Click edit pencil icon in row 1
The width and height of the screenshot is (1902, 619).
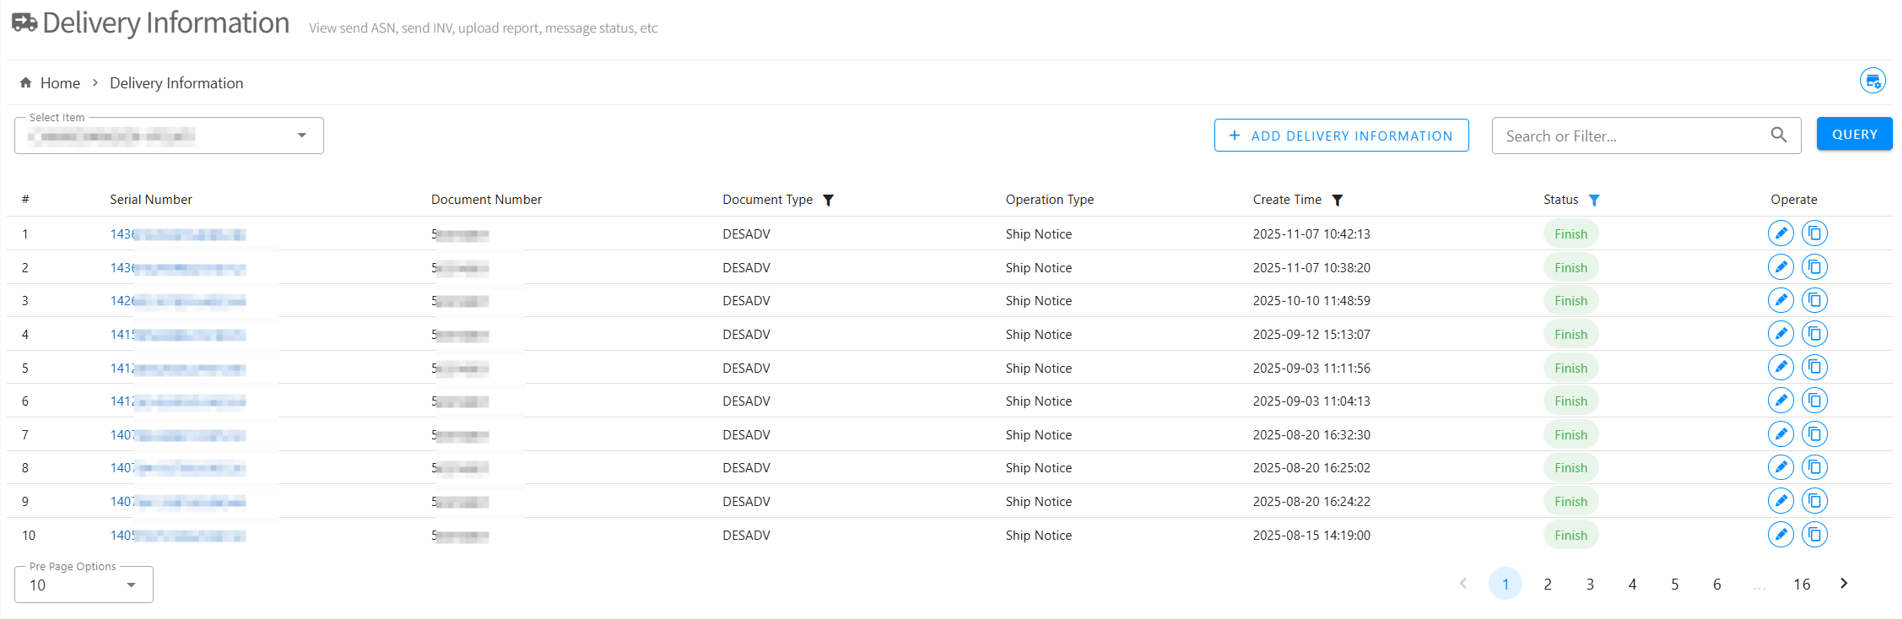tap(1780, 234)
